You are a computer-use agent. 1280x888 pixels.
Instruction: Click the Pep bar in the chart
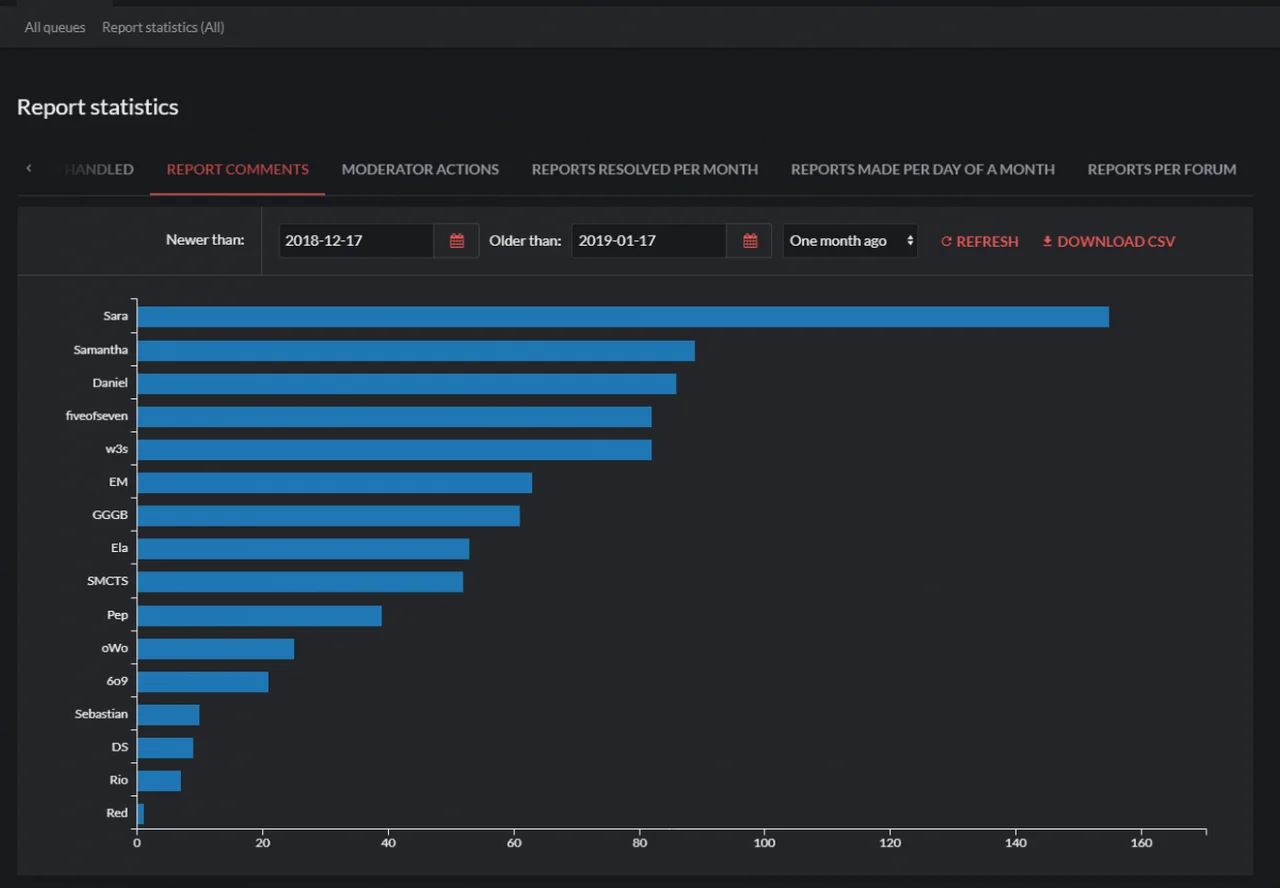click(259, 616)
